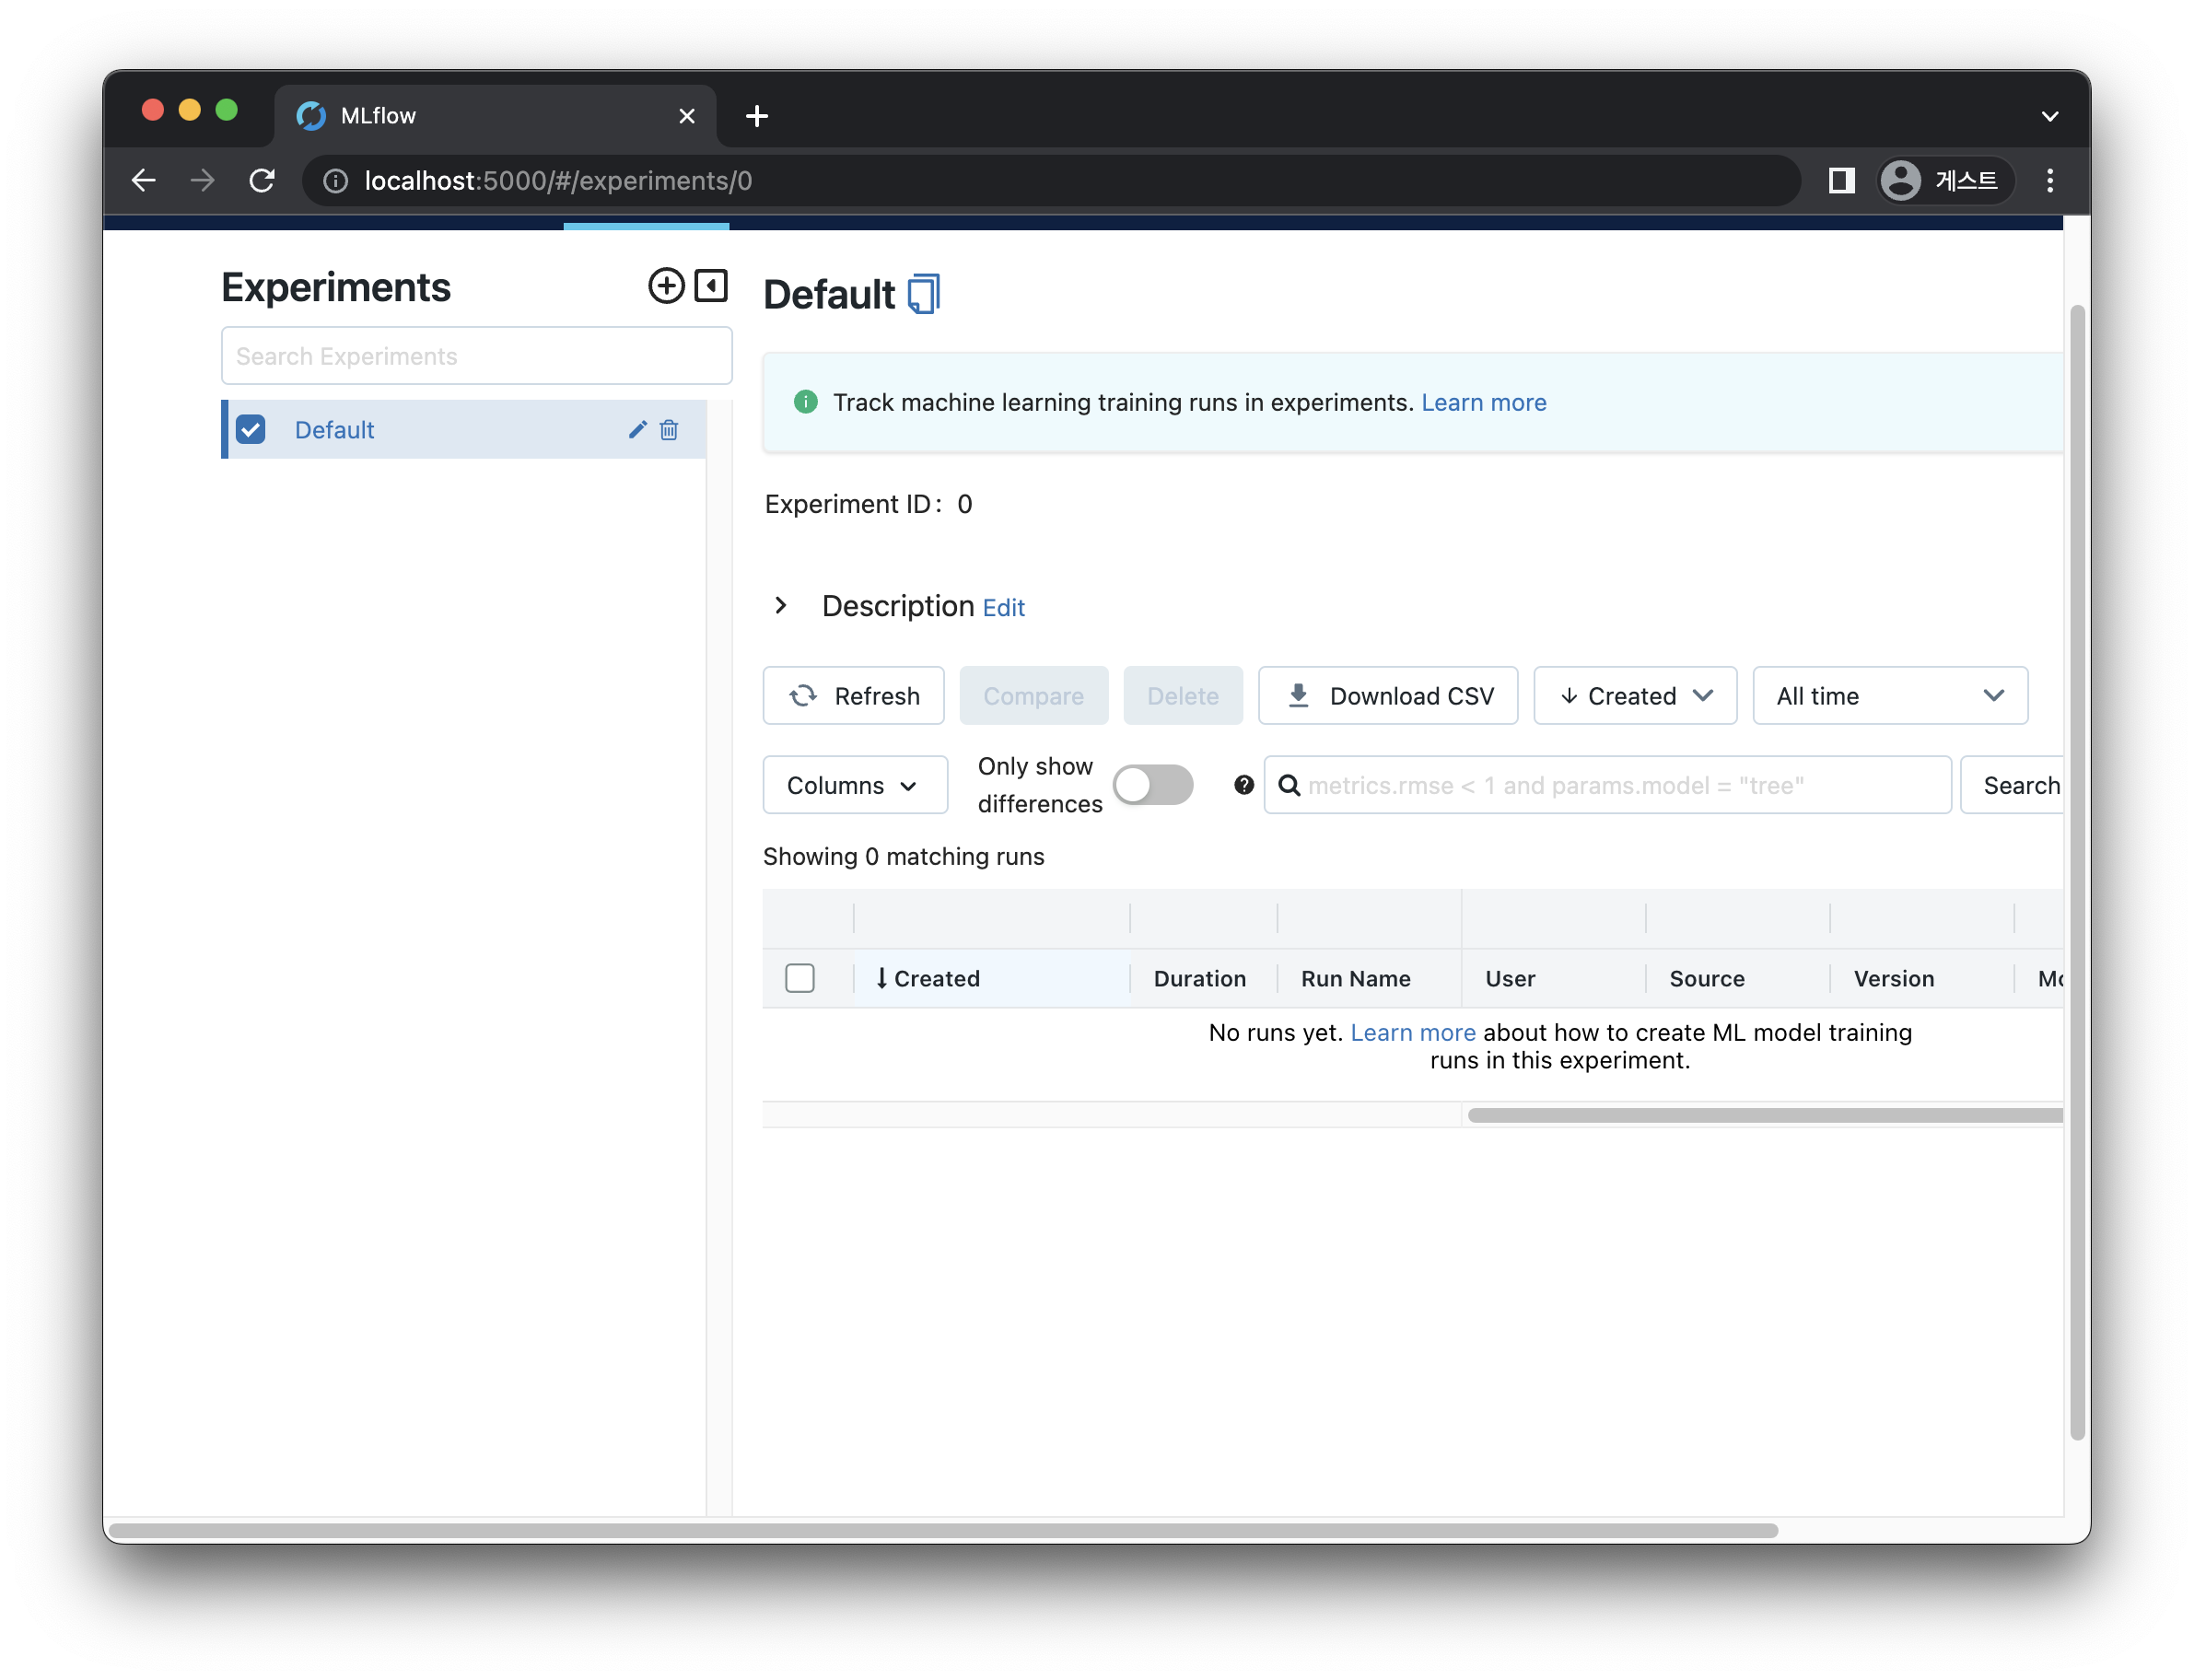Open Learn more link in info banner
The height and width of the screenshot is (1680, 2194).
click(x=1484, y=402)
